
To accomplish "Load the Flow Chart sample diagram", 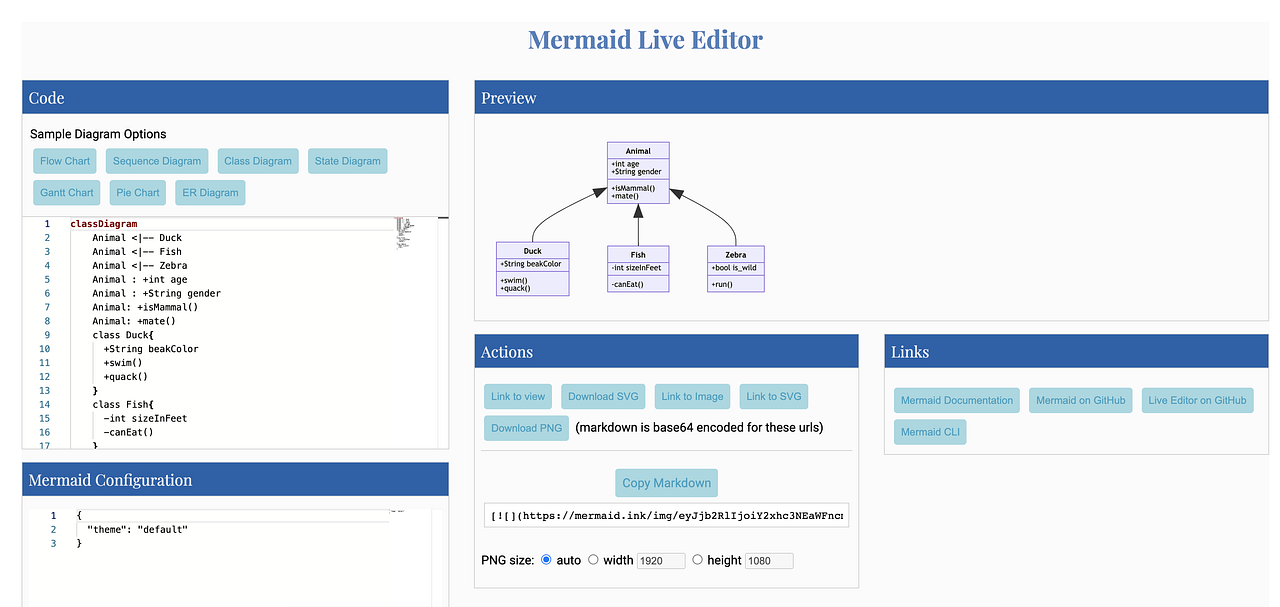I will 63,160.
